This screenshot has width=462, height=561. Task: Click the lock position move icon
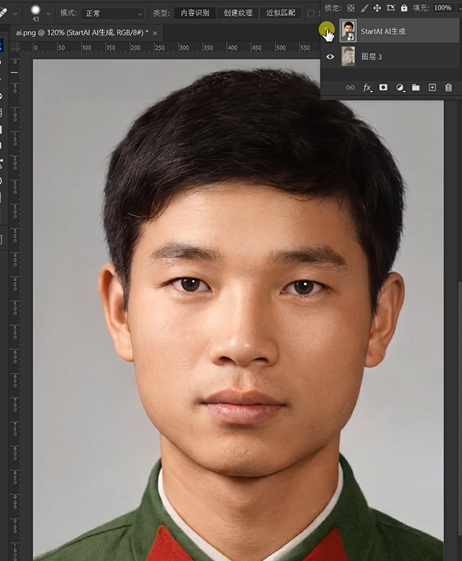[377, 8]
